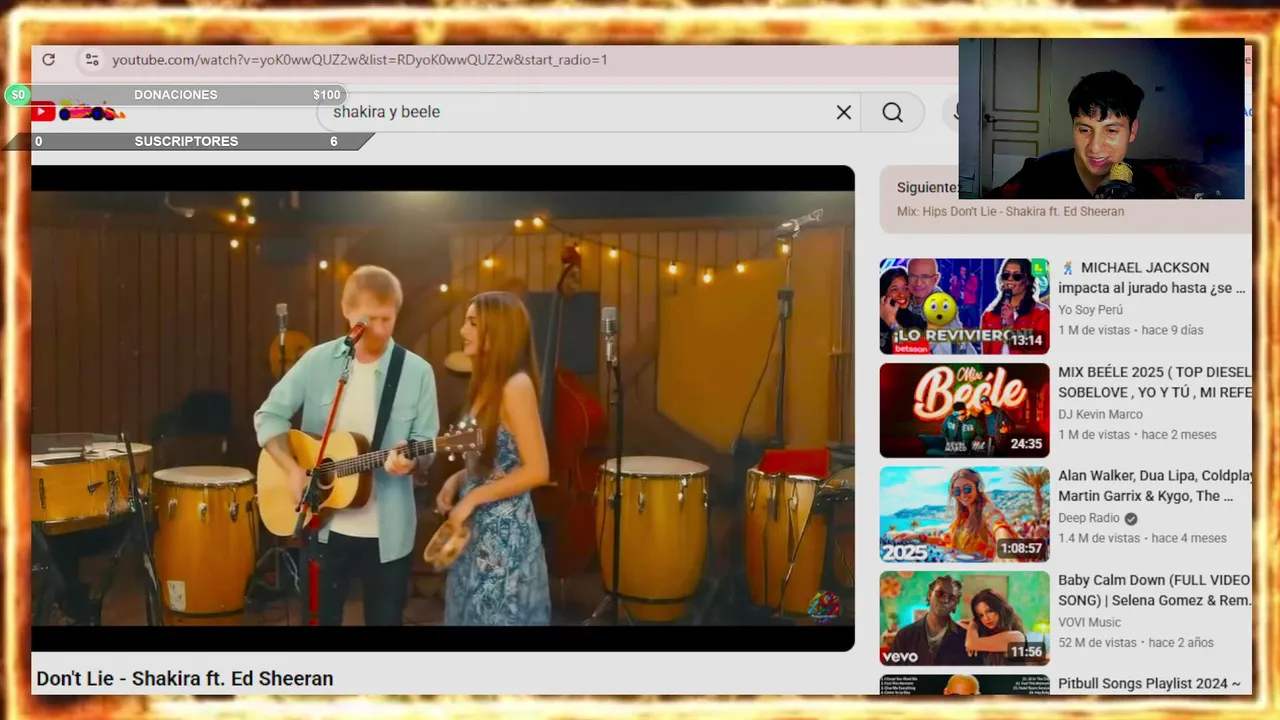Clear the search text with the X icon
The width and height of the screenshot is (1280, 720).
point(844,112)
